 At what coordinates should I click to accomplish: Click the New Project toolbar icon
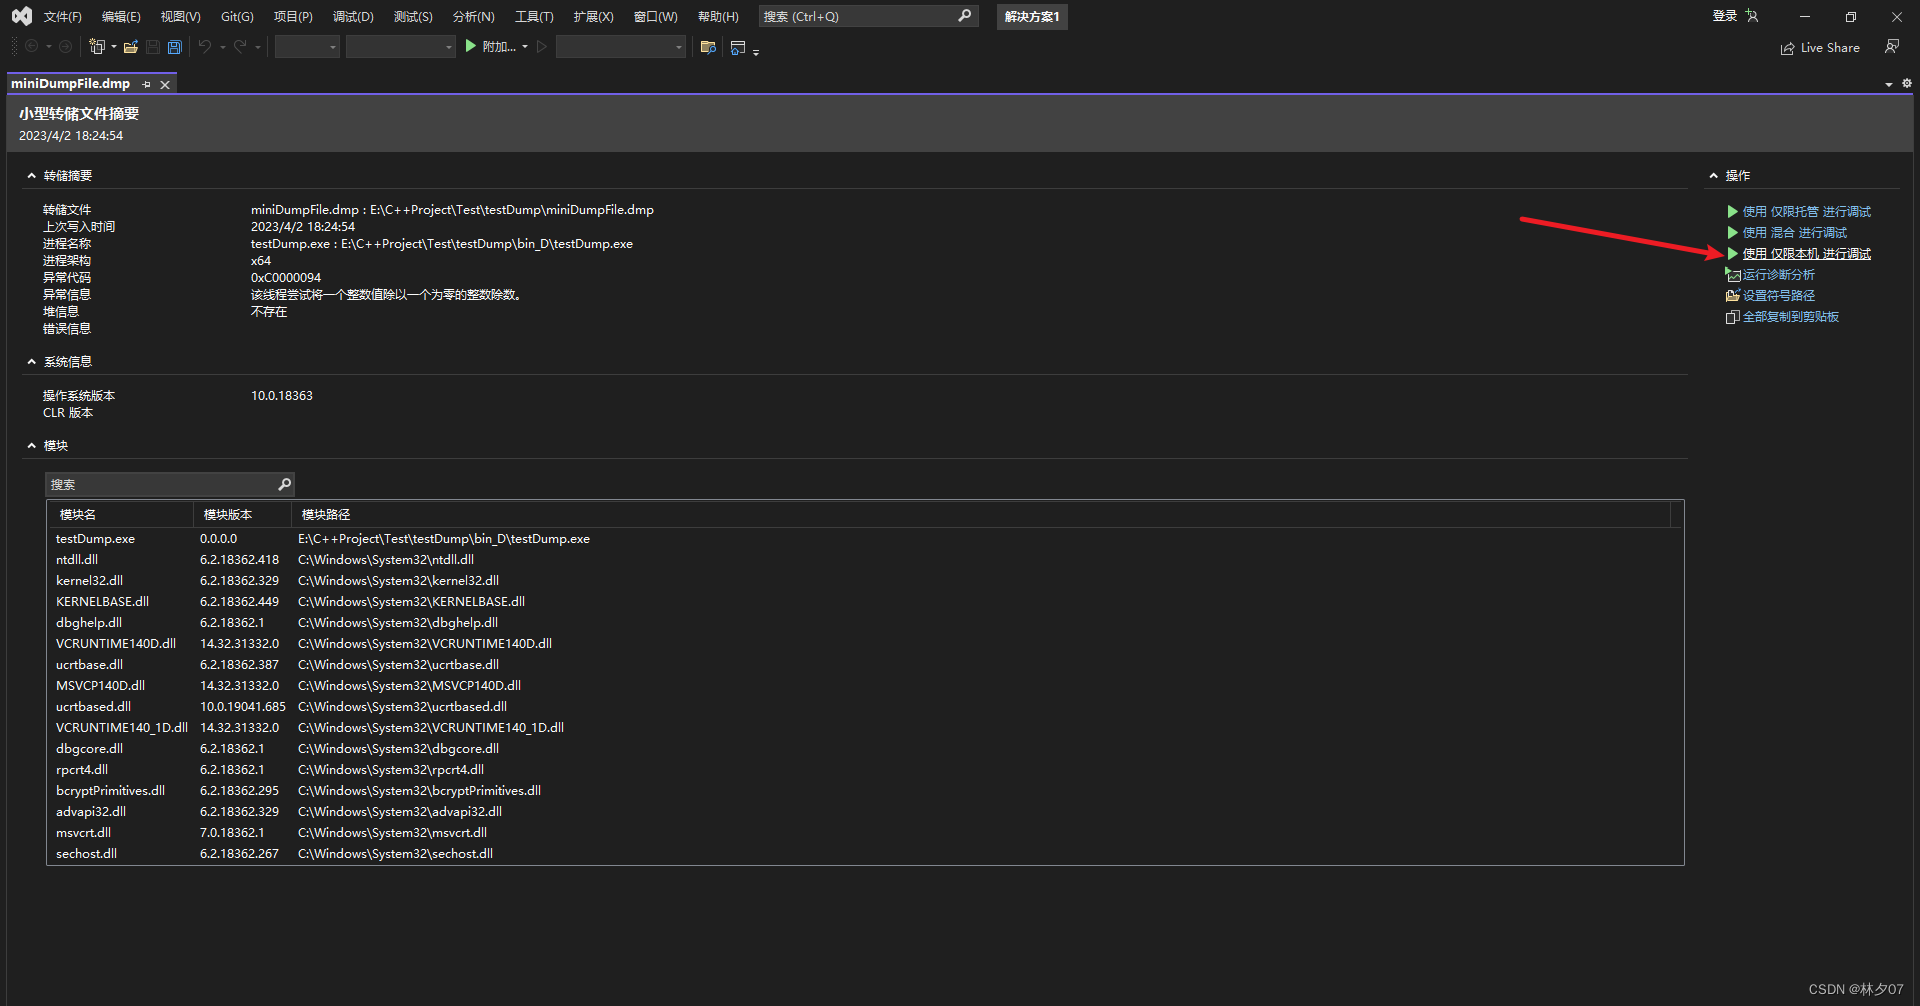(x=97, y=47)
